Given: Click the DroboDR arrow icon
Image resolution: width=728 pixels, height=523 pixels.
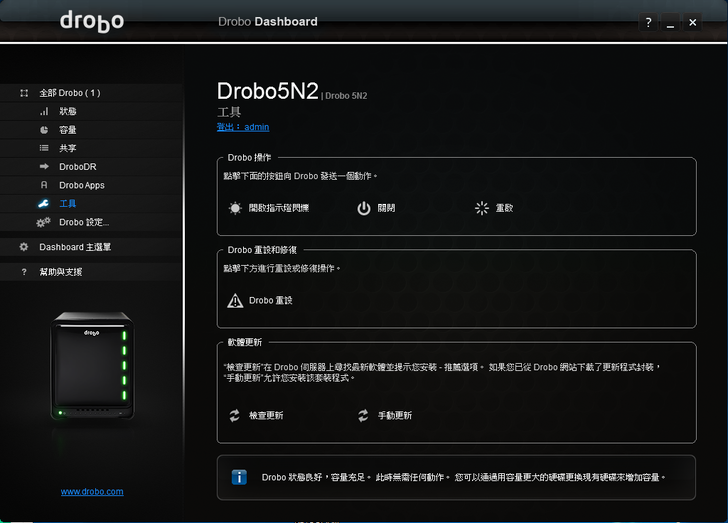Looking at the screenshot, I should tap(44, 166).
